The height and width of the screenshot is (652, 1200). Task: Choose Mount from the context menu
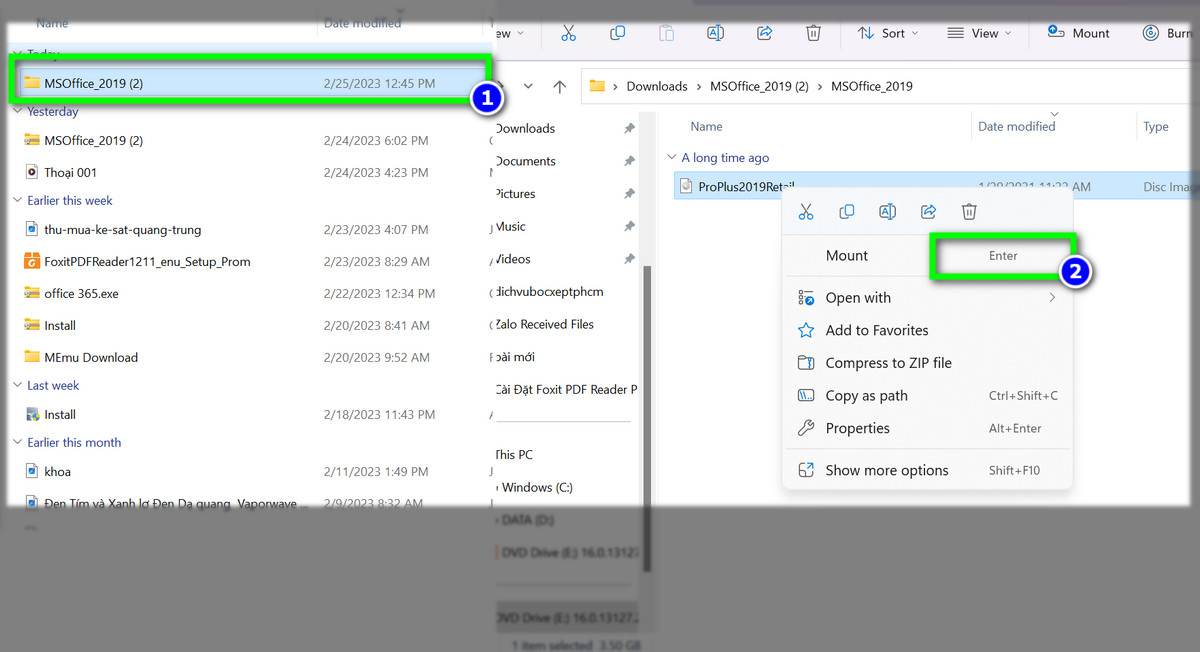click(x=927, y=256)
